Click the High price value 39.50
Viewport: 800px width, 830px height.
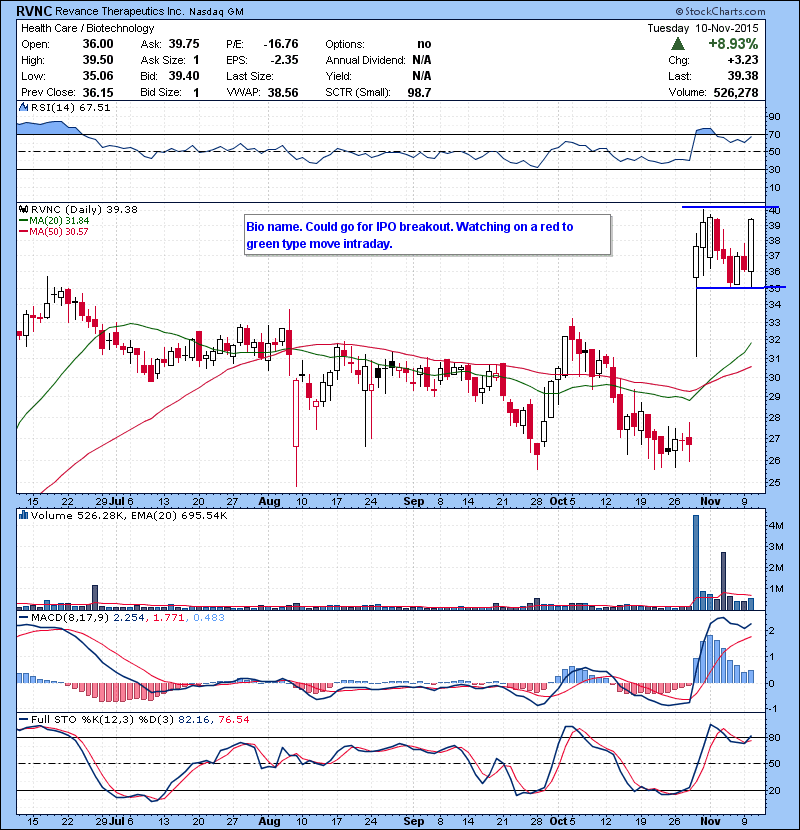point(98,60)
